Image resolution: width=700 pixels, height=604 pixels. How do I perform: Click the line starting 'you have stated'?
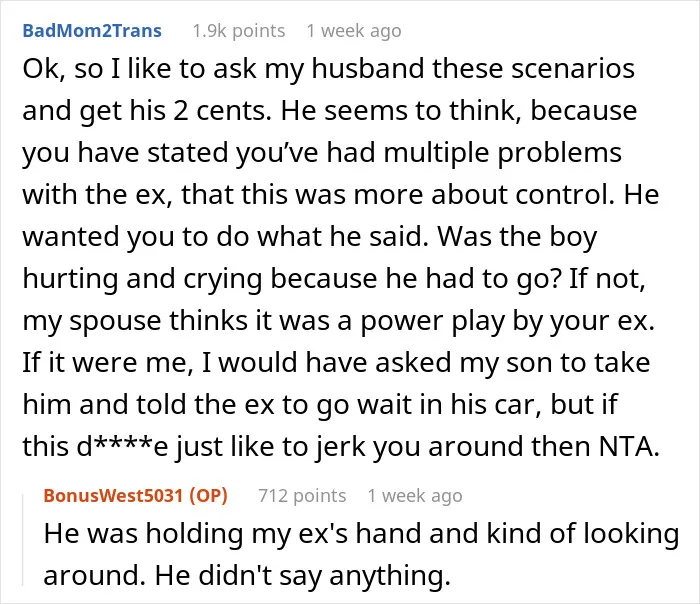[x=322, y=153]
